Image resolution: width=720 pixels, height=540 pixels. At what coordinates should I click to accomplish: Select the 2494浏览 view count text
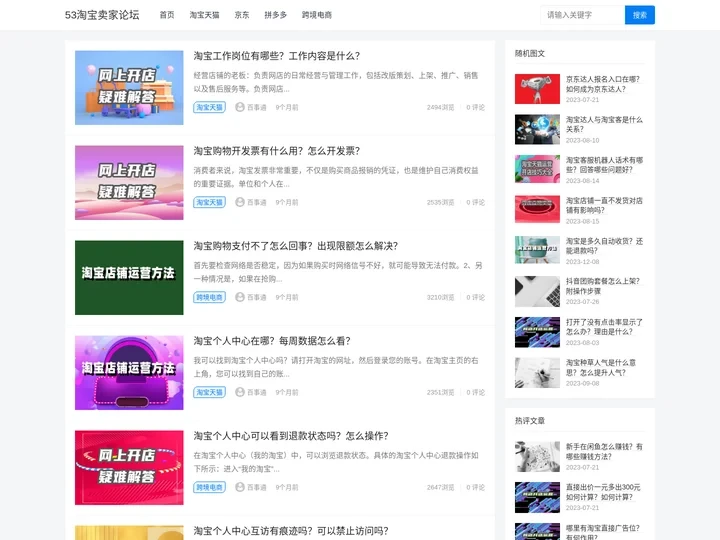(440, 107)
